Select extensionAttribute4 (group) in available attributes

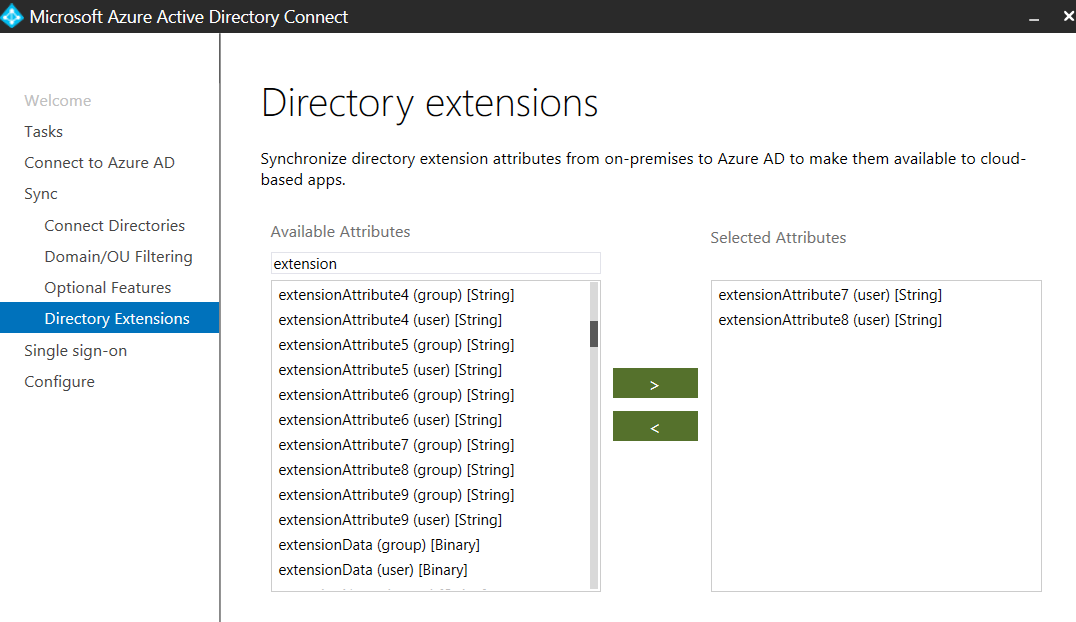click(397, 294)
